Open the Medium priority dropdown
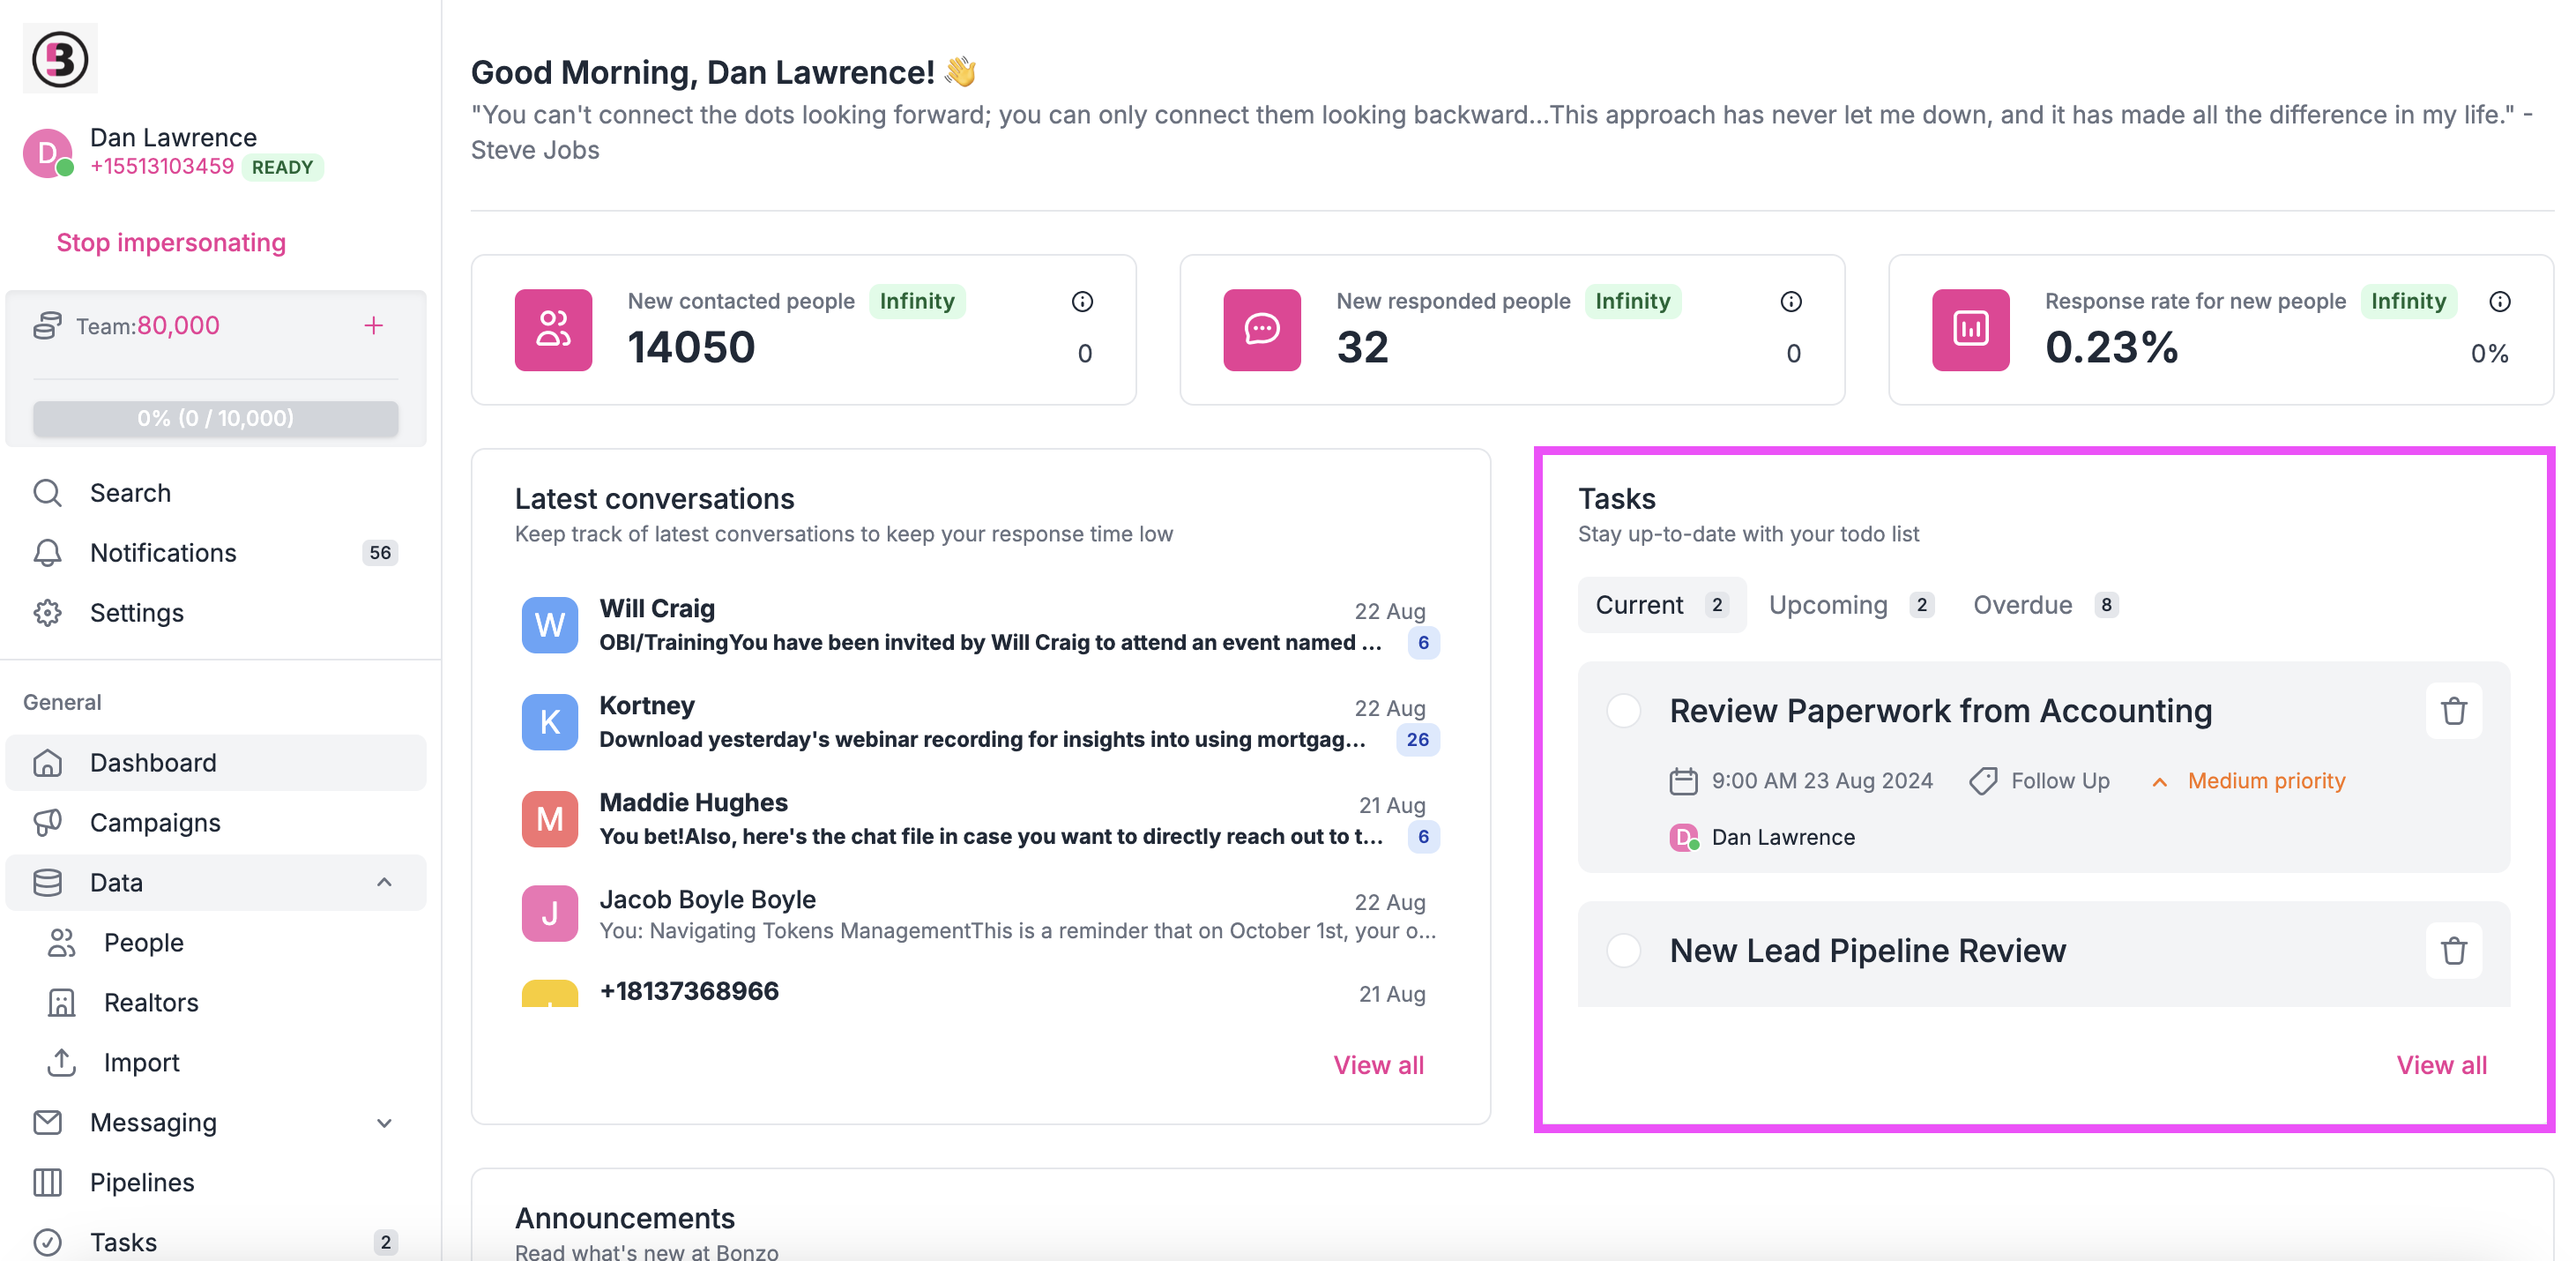Screen dimensions: 2576x1261 pos(2265,781)
